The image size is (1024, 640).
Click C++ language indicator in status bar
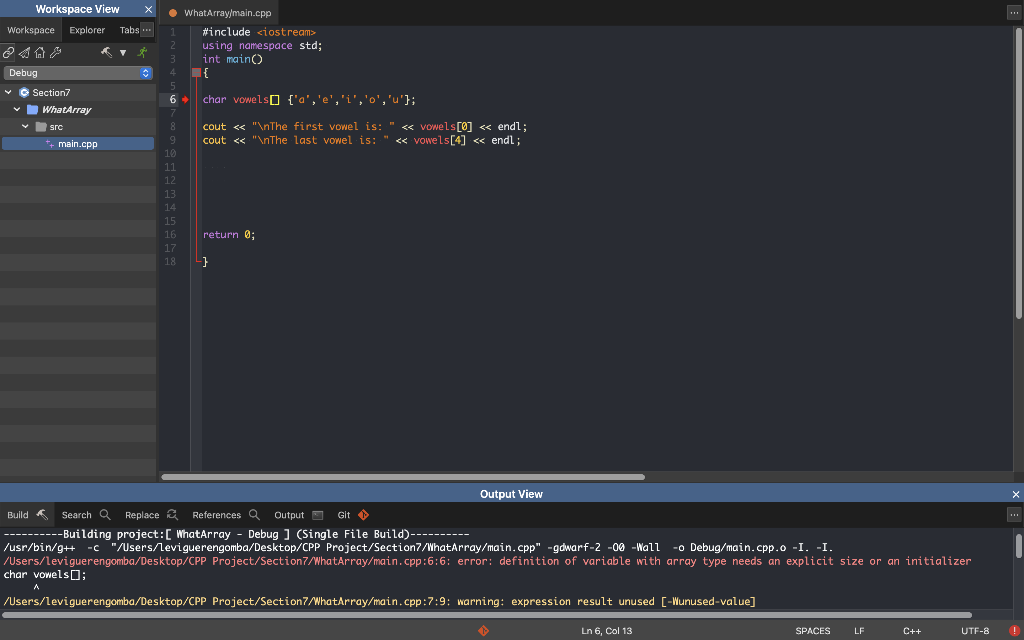(912, 630)
